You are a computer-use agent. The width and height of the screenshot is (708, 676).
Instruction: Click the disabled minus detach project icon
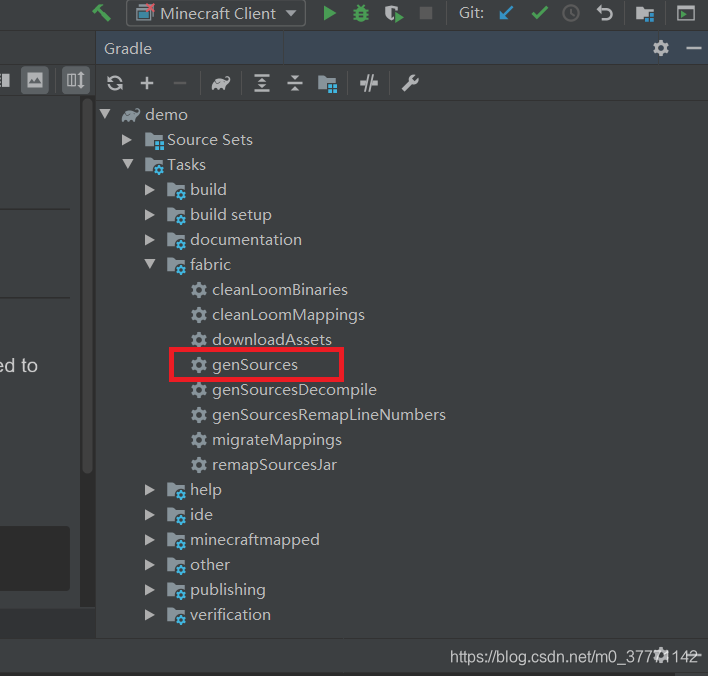(180, 83)
